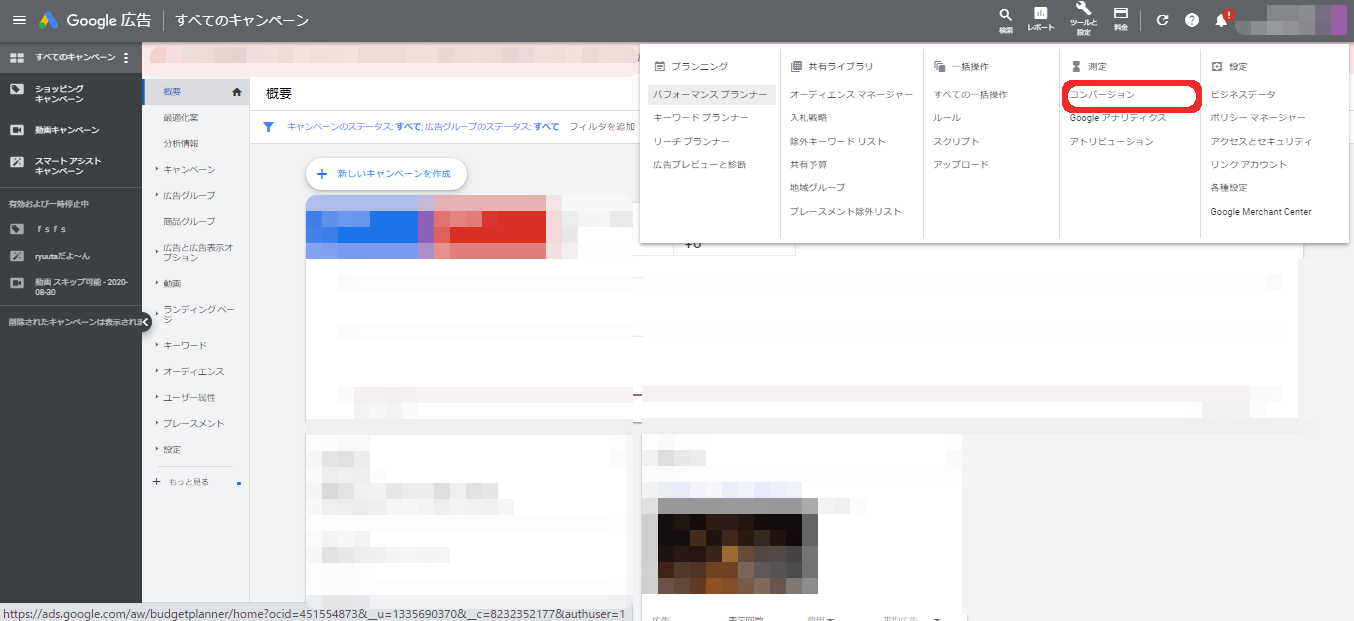Open 共有予算 menu entry
This screenshot has height=621, width=1354.
click(x=808, y=165)
